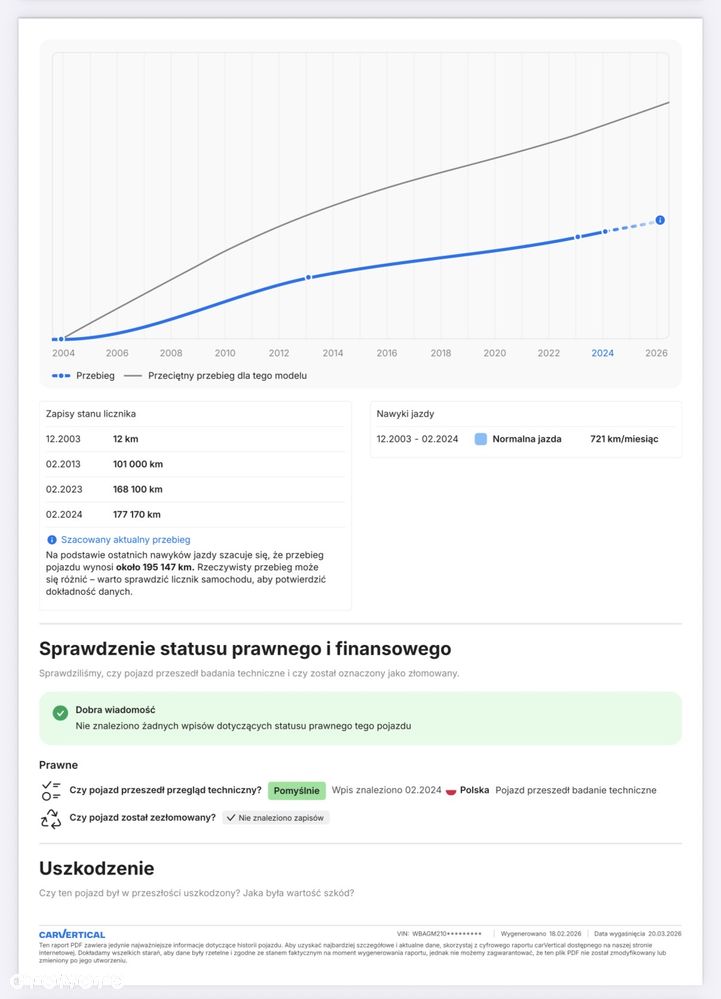Click the blue Normalna jazda color swatch
Image resolution: width=721 pixels, height=999 pixels.
click(x=481, y=439)
